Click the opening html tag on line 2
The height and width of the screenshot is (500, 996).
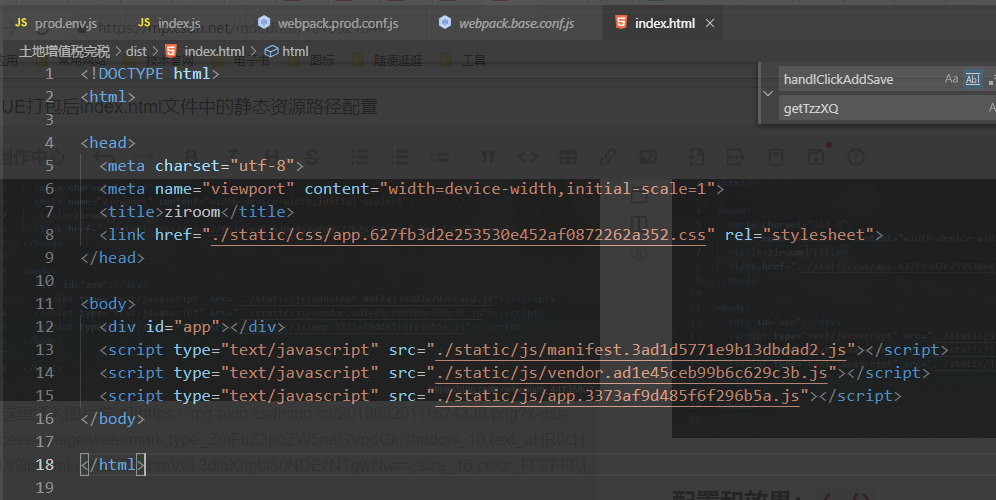[x=108, y=97]
